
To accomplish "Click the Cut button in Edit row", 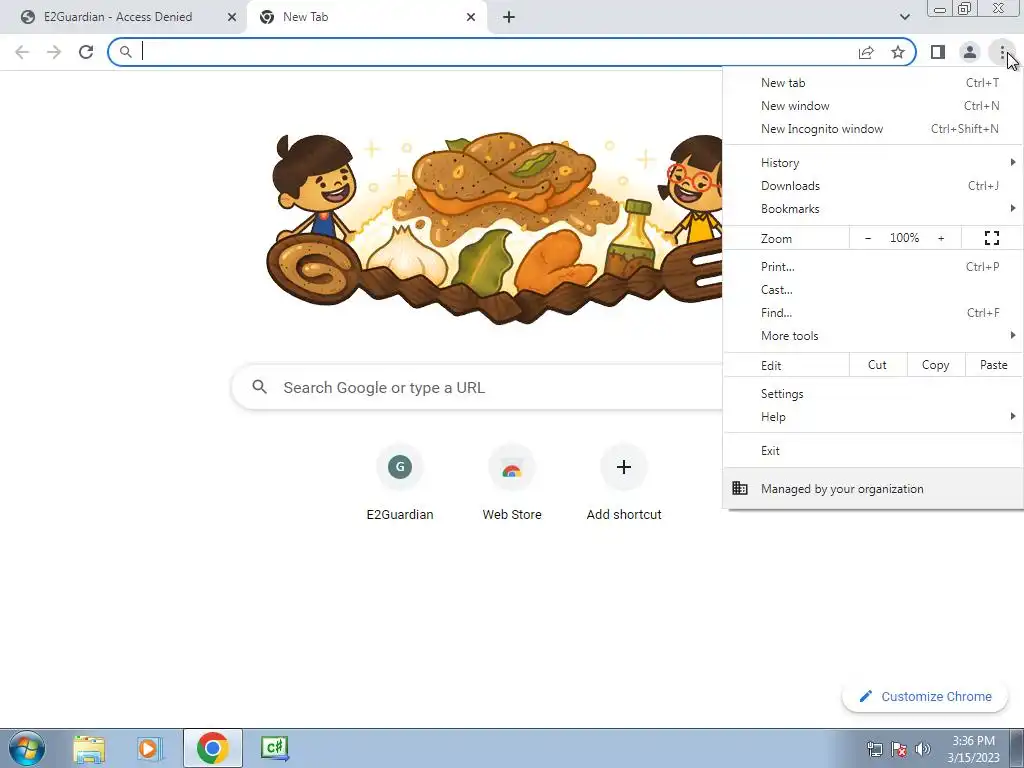I will [878, 365].
